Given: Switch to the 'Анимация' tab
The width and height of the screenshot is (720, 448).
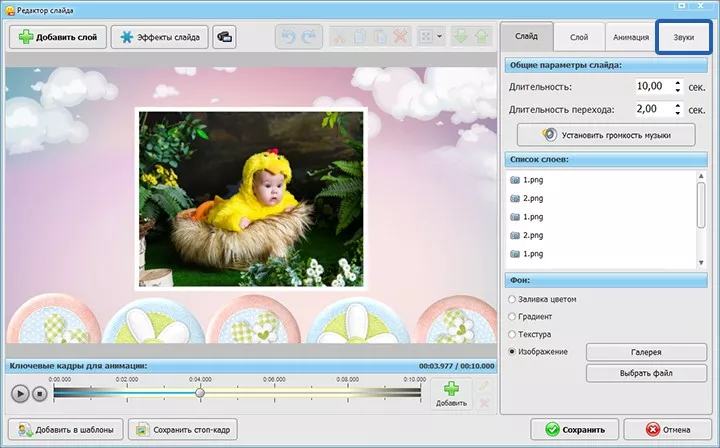Looking at the screenshot, I should [x=630, y=37].
